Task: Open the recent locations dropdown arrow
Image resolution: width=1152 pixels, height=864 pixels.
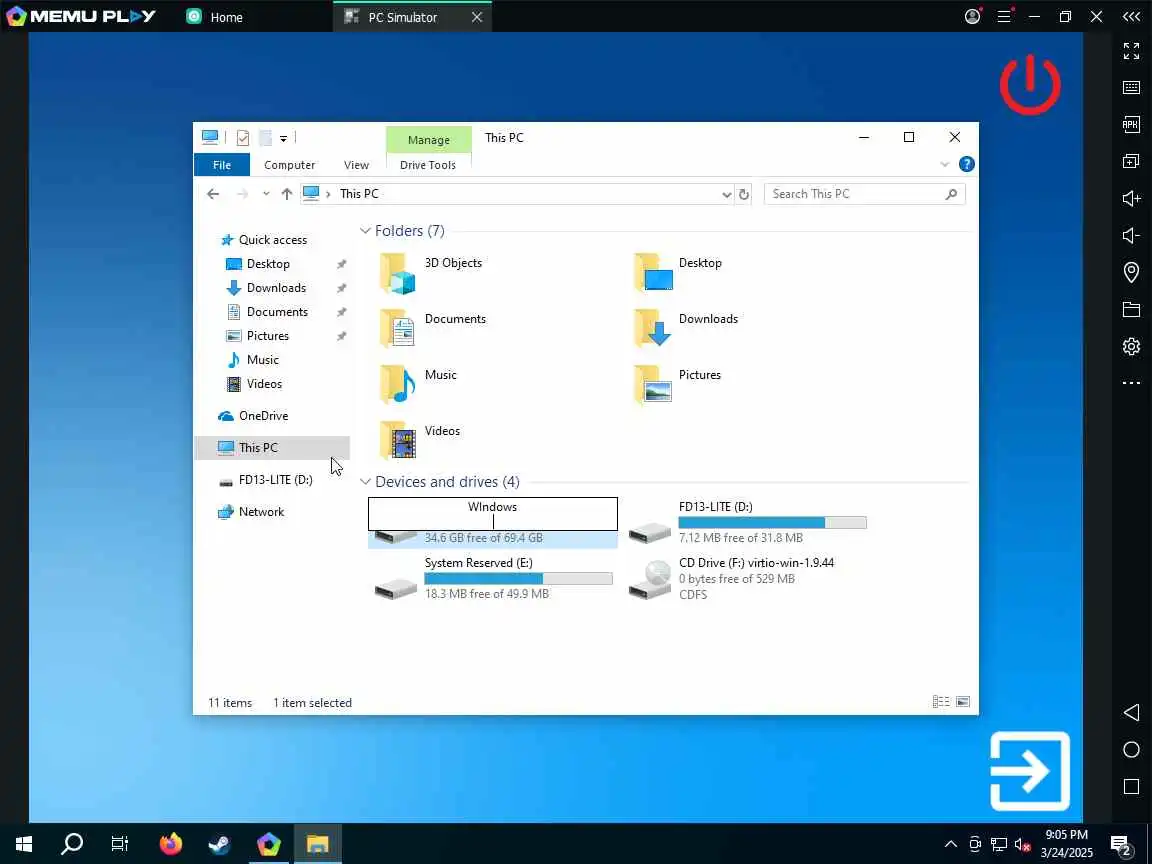Action: click(x=266, y=194)
